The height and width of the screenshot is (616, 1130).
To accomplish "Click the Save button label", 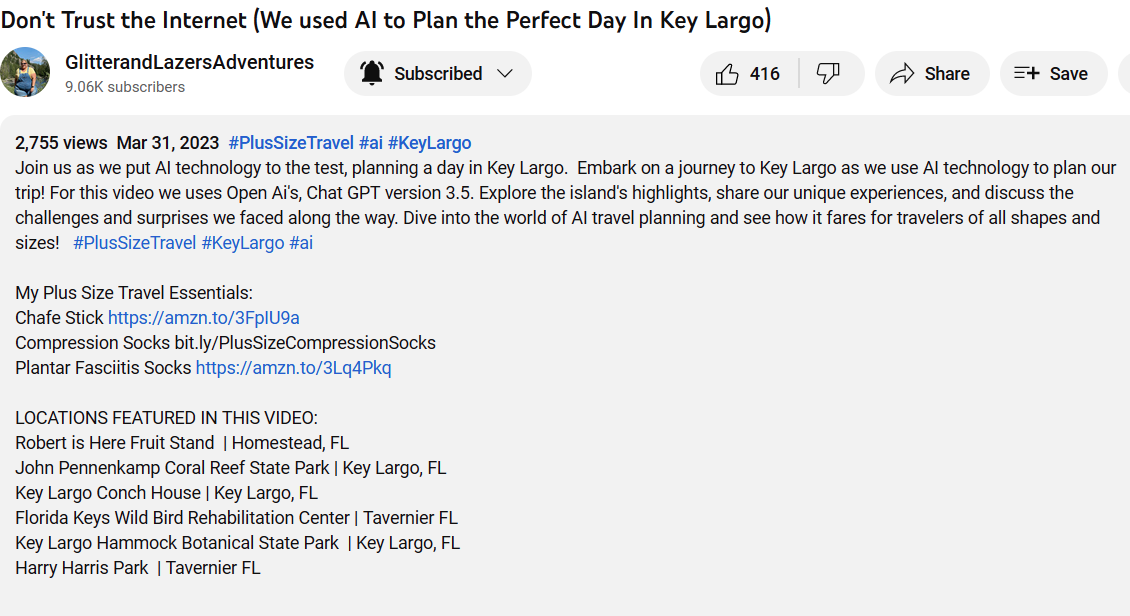I will [1069, 73].
